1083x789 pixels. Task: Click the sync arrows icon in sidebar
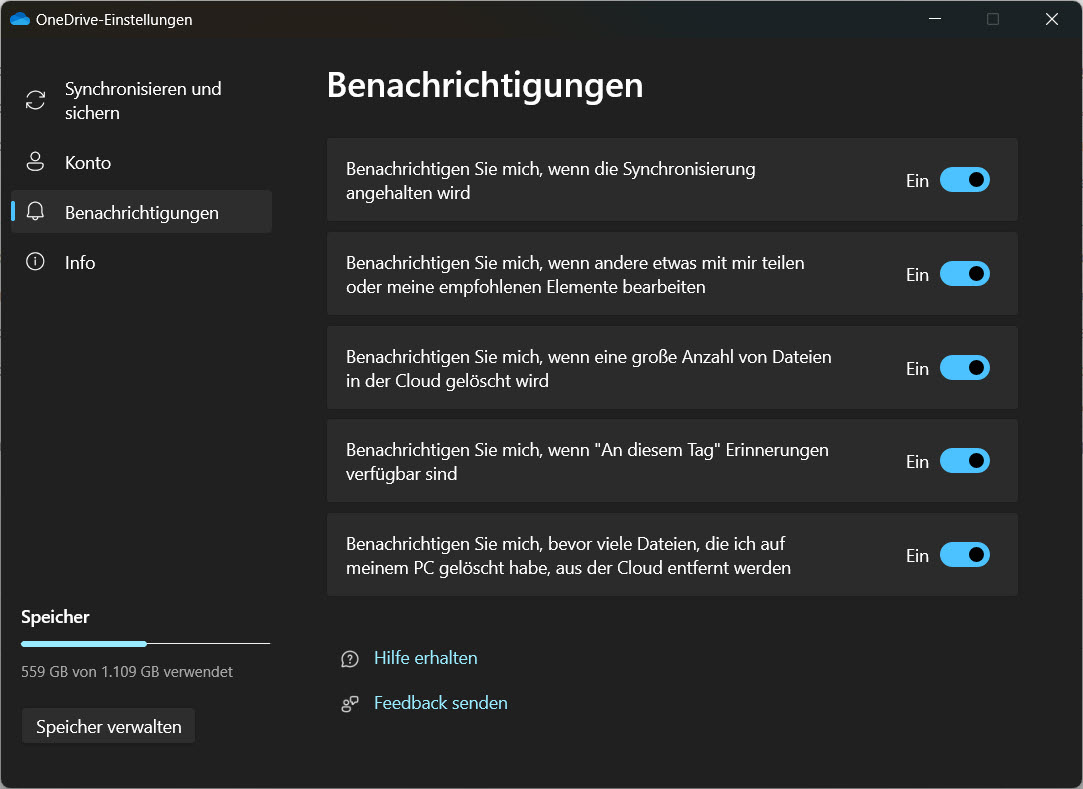point(36,100)
